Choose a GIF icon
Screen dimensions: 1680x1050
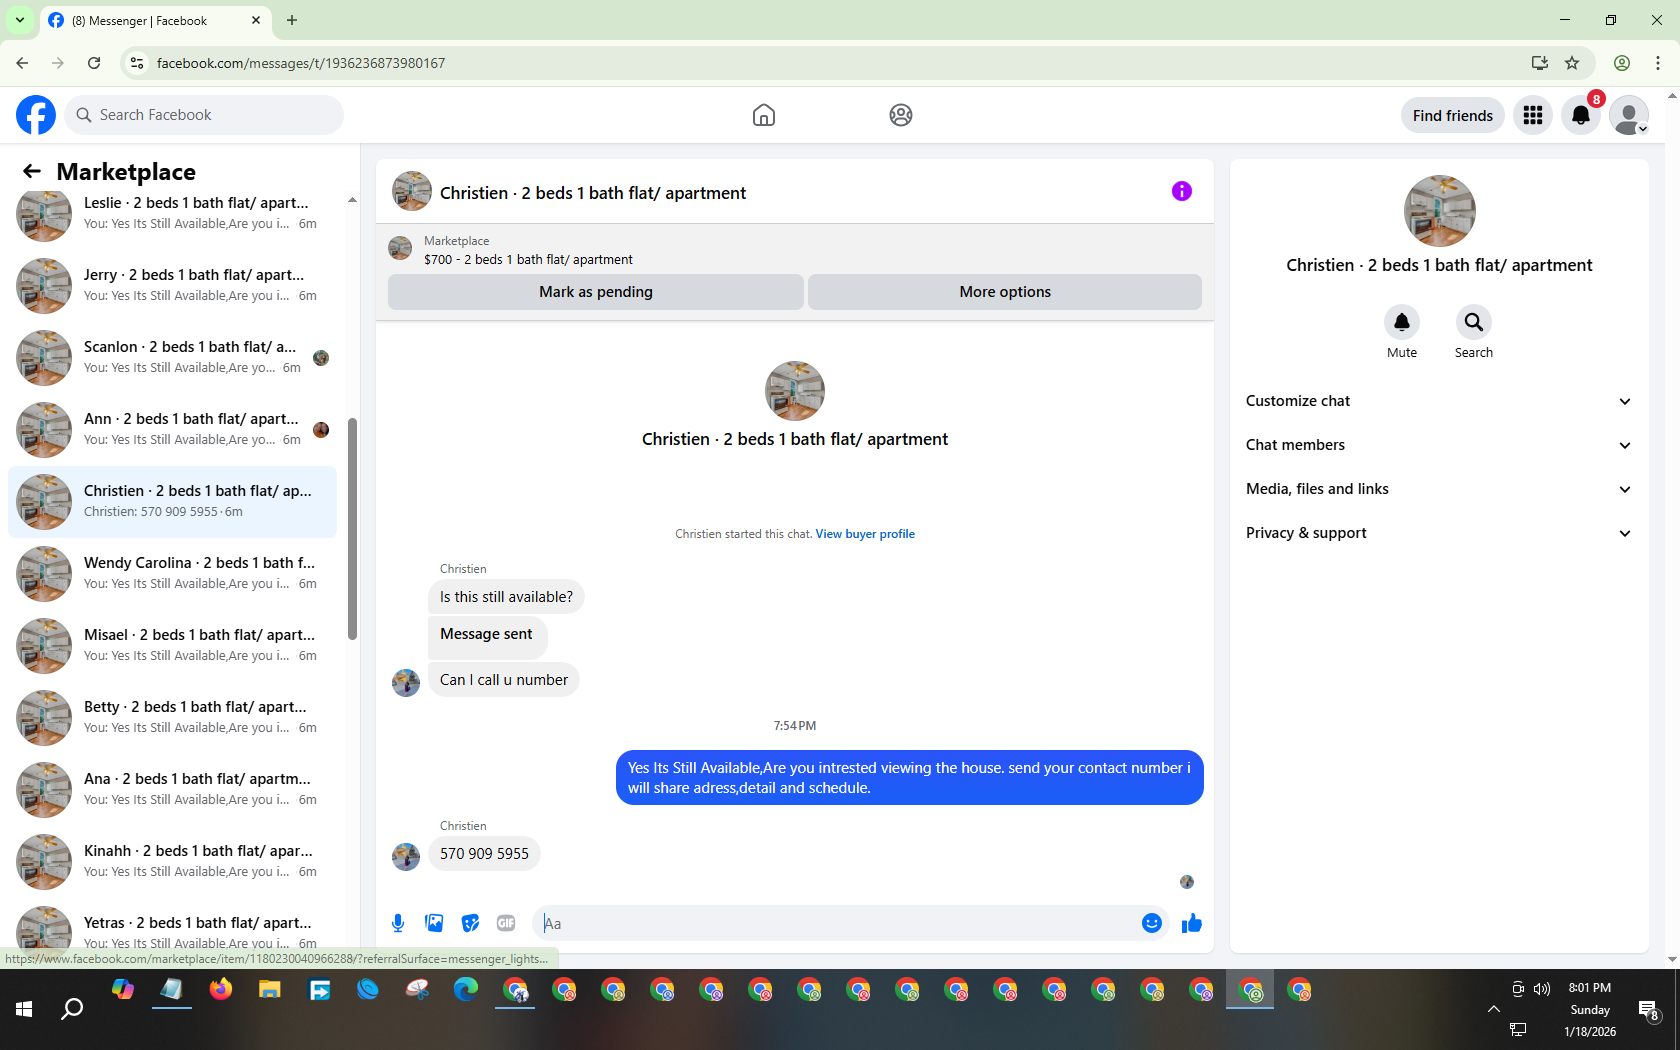click(506, 923)
